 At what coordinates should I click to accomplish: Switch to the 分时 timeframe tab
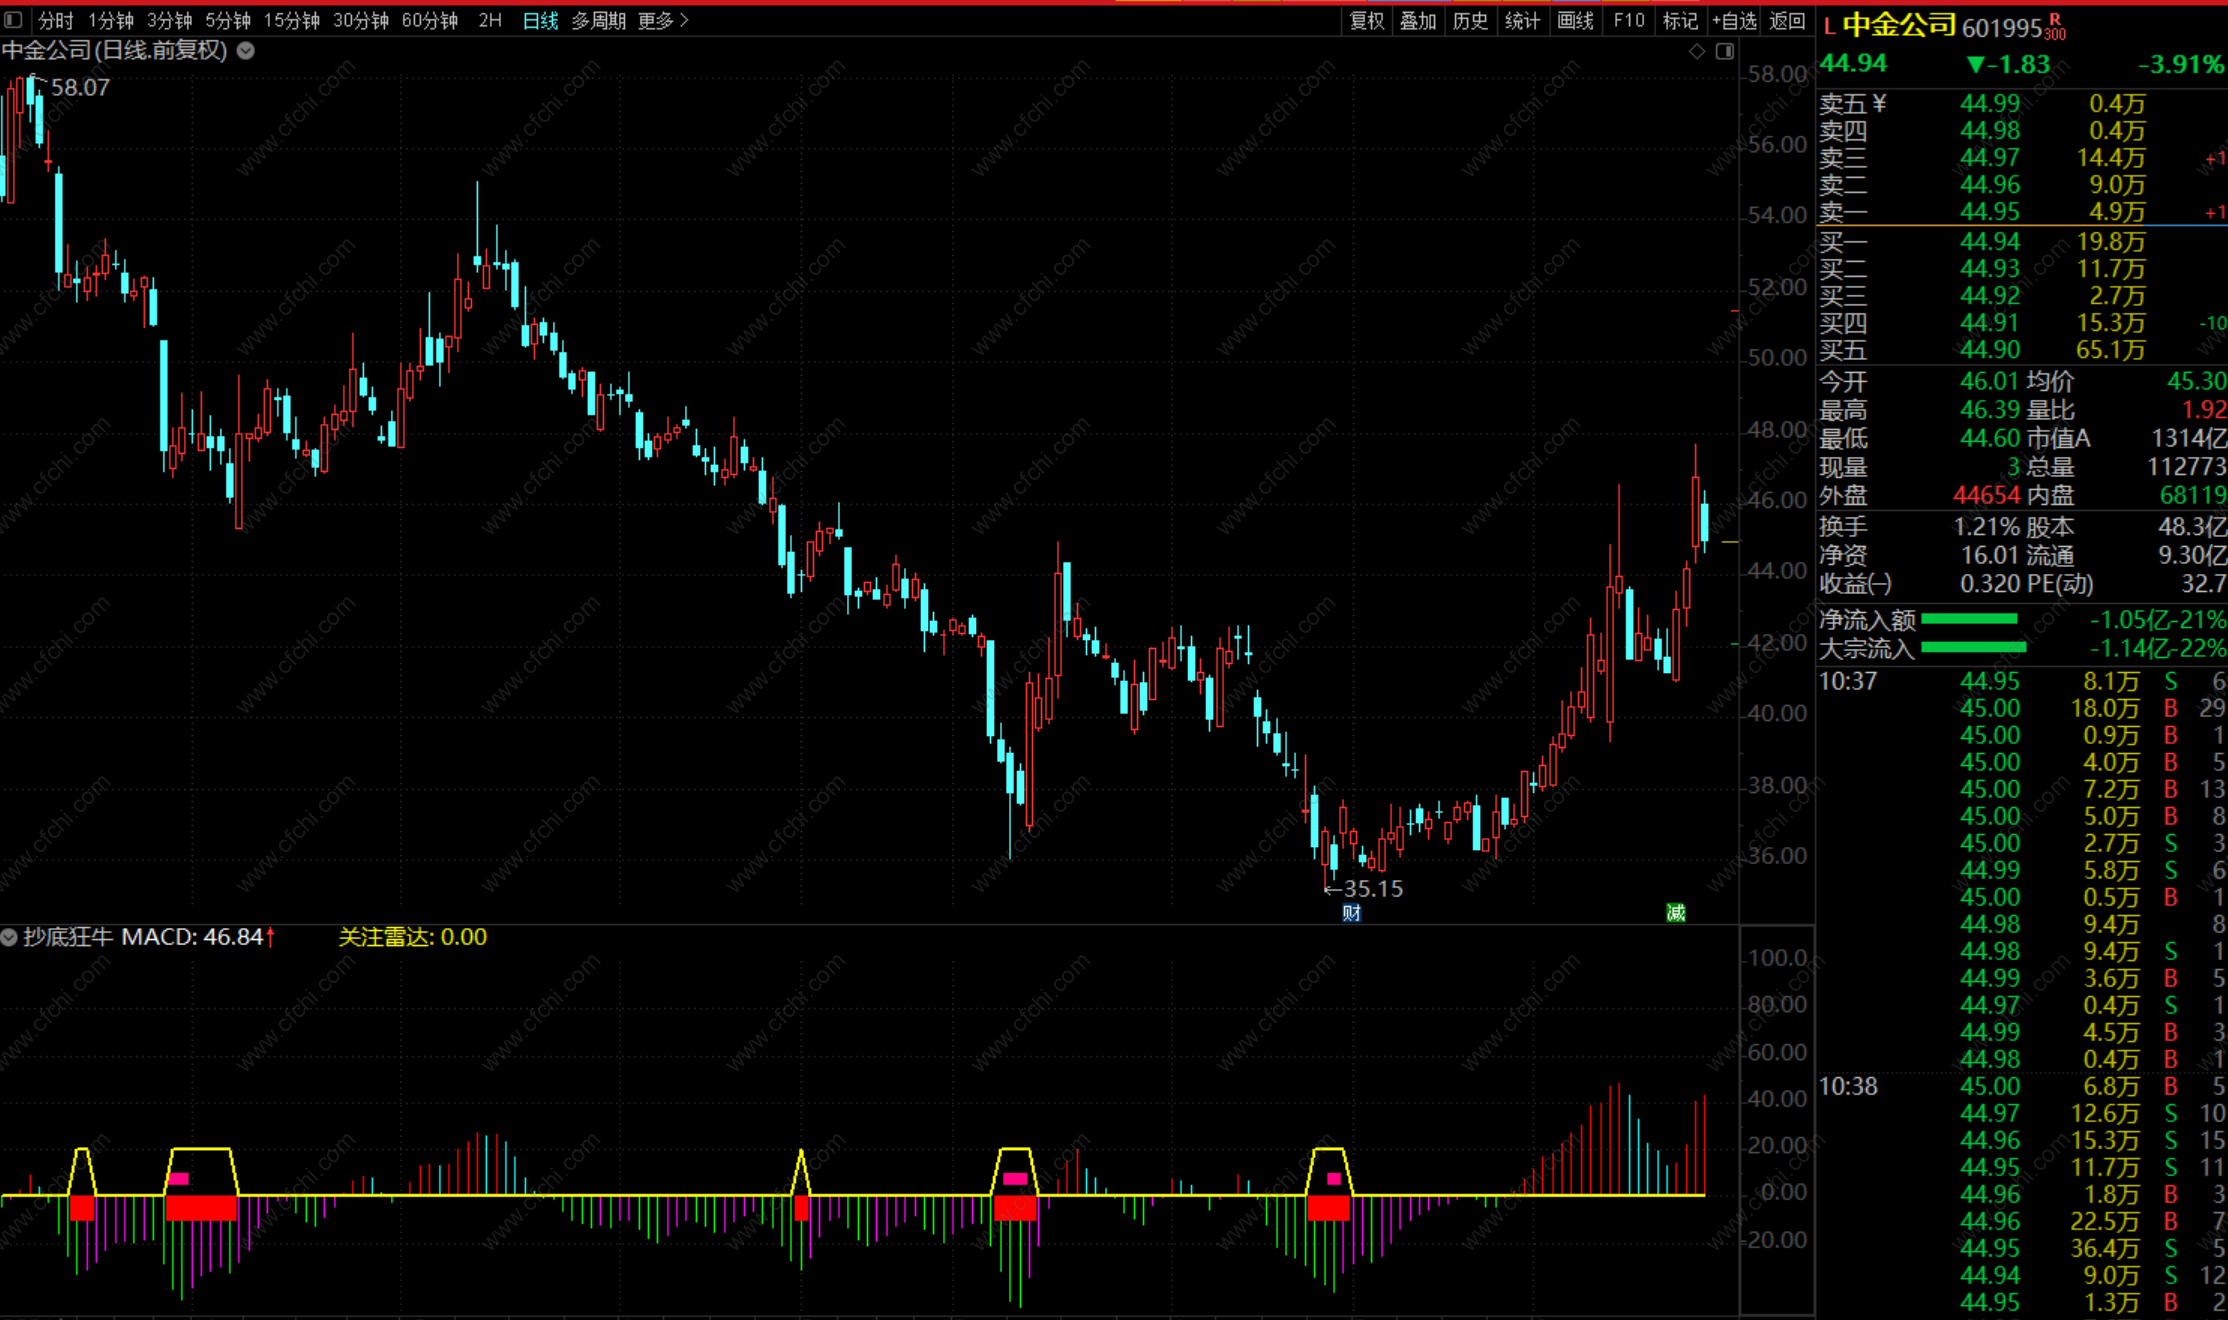coord(55,20)
